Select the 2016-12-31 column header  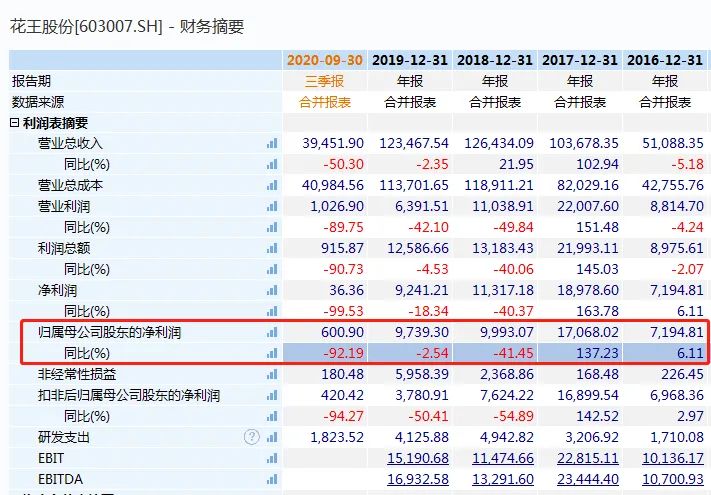pyautogui.click(x=665, y=60)
